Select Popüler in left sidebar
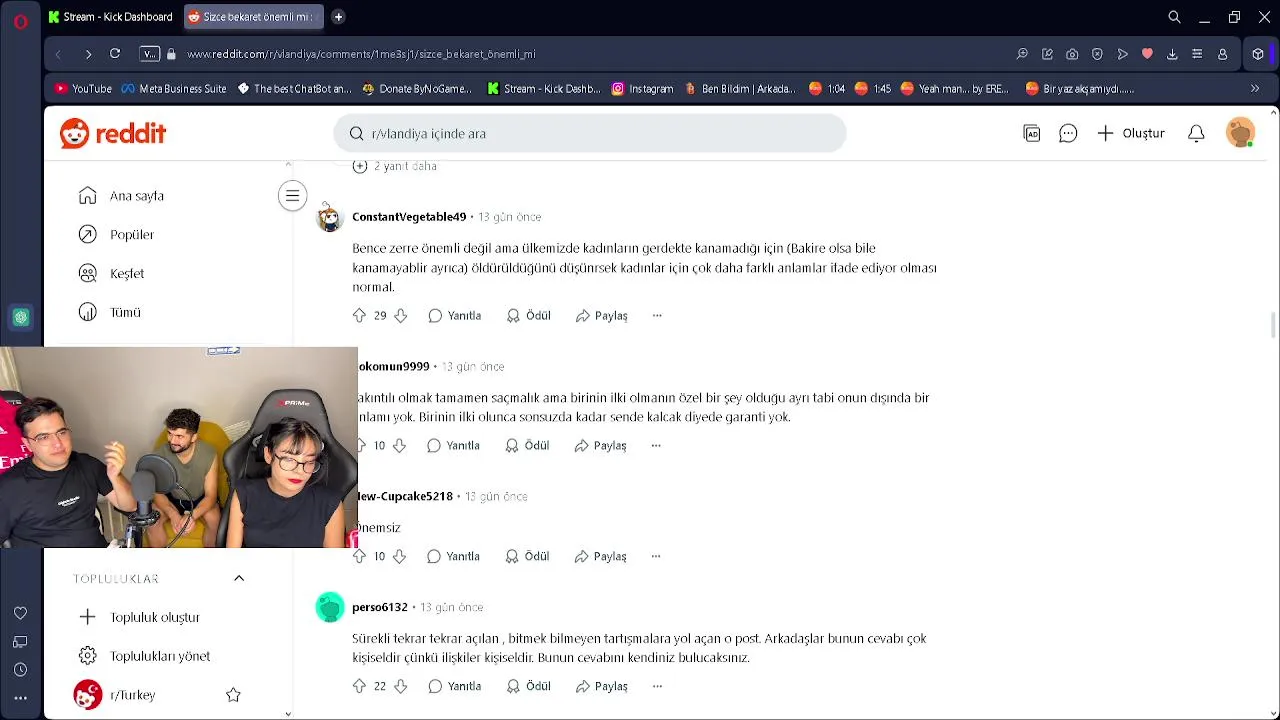The image size is (1280, 720). click(132, 234)
